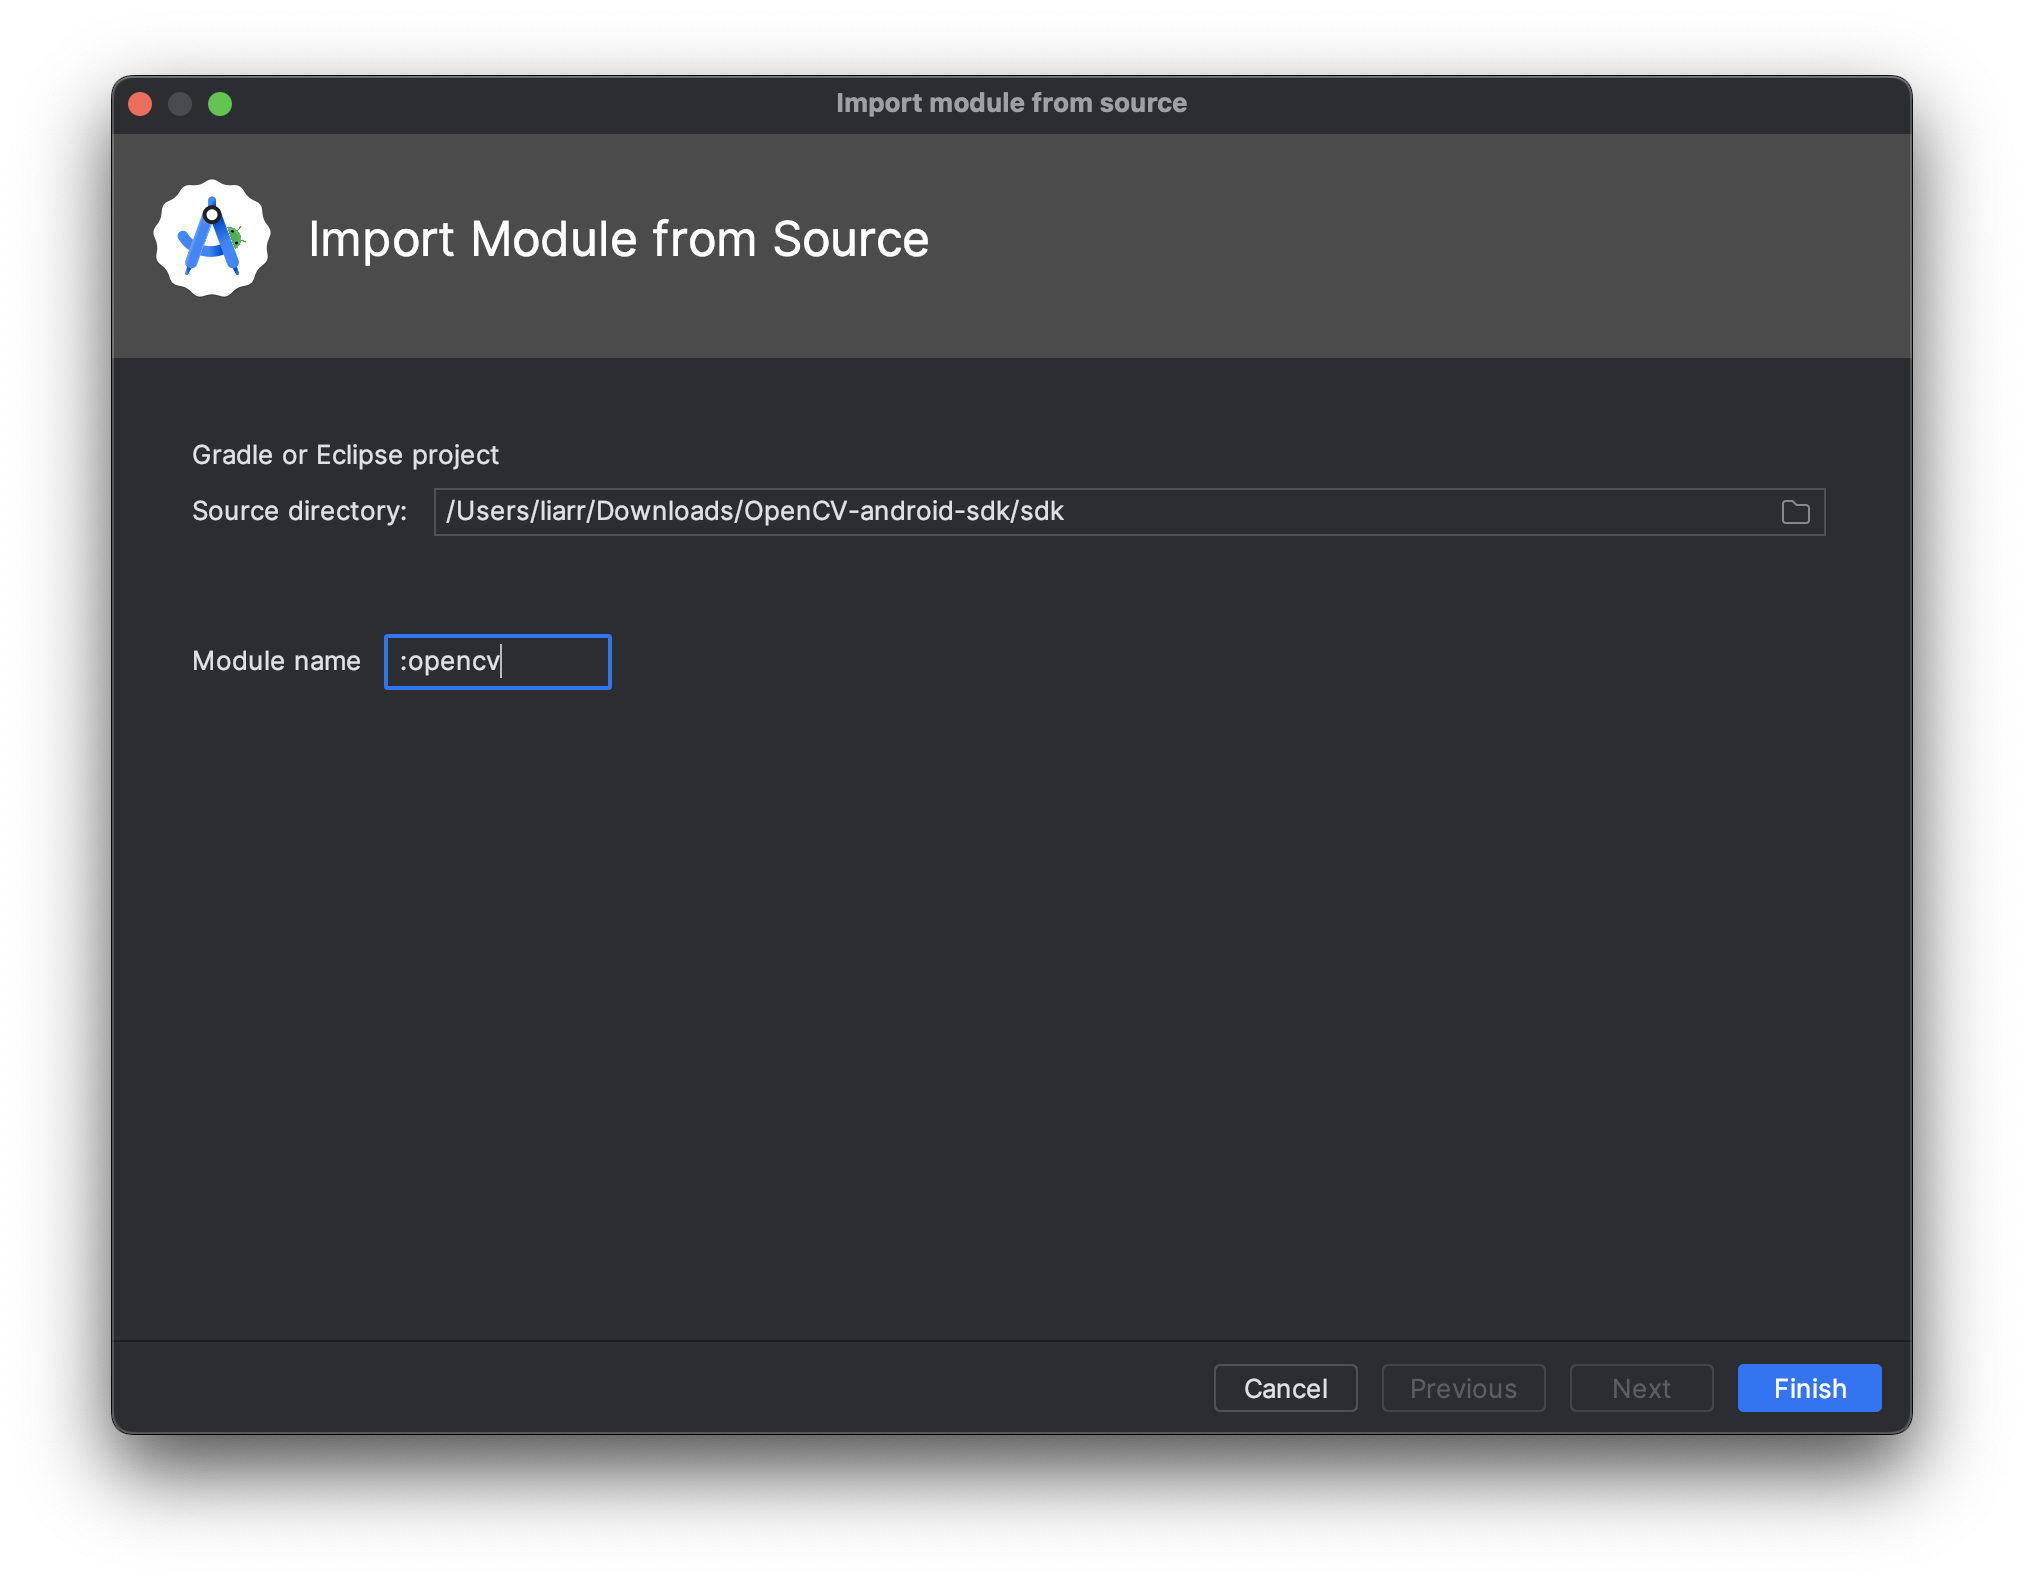Click Finish to import the module
This screenshot has width=2024, height=1582.
tap(1807, 1387)
